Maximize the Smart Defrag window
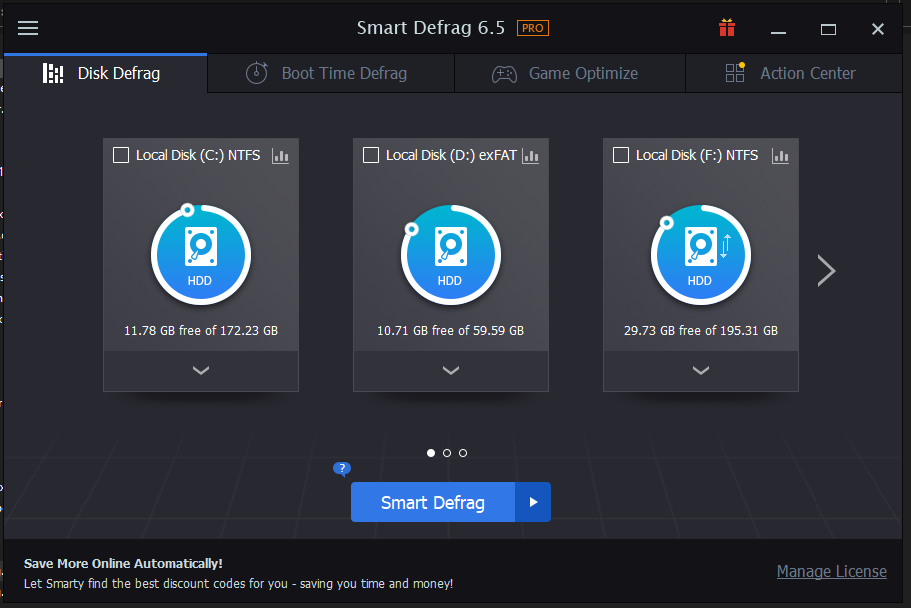Screen dimensions: 911x608 pyautogui.click(x=828, y=29)
